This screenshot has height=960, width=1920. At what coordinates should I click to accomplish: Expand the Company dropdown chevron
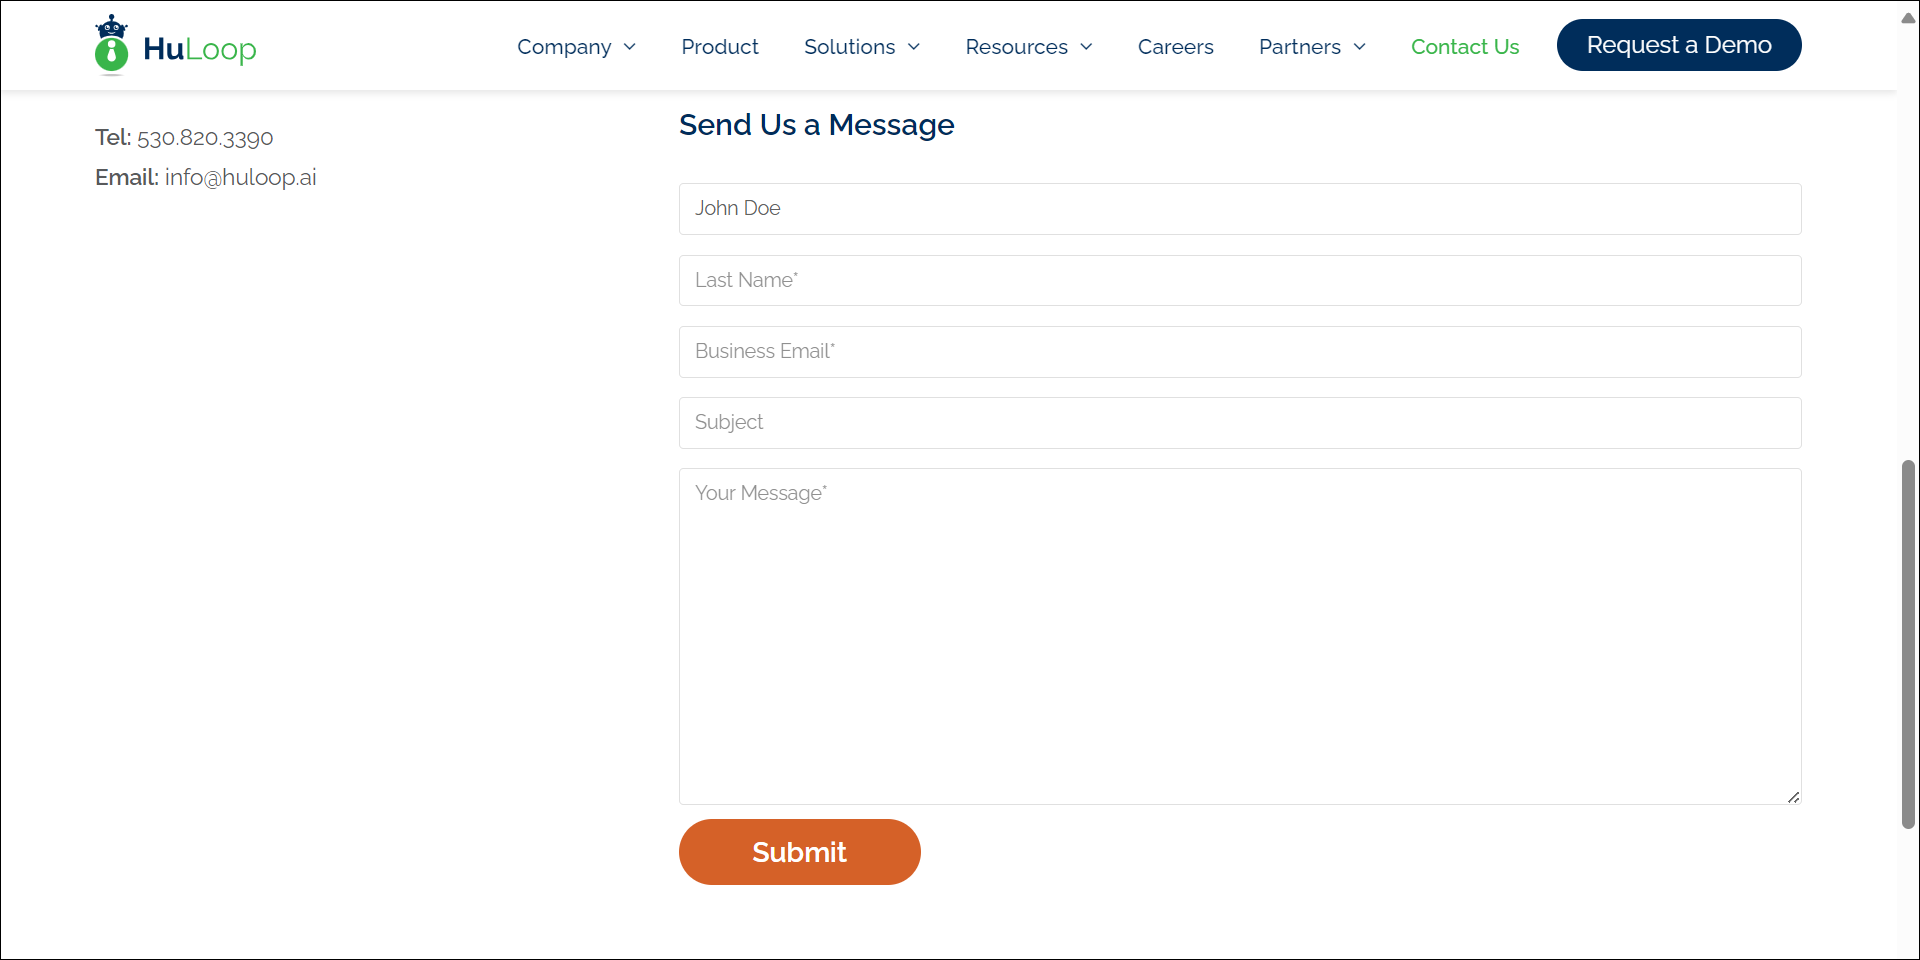pos(630,47)
